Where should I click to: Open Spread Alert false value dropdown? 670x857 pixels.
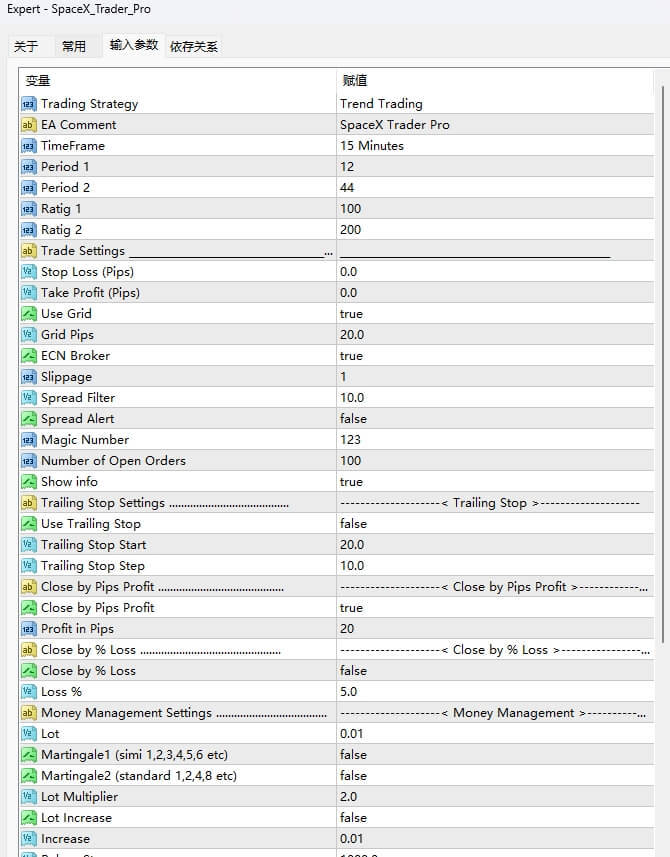[x=353, y=419]
